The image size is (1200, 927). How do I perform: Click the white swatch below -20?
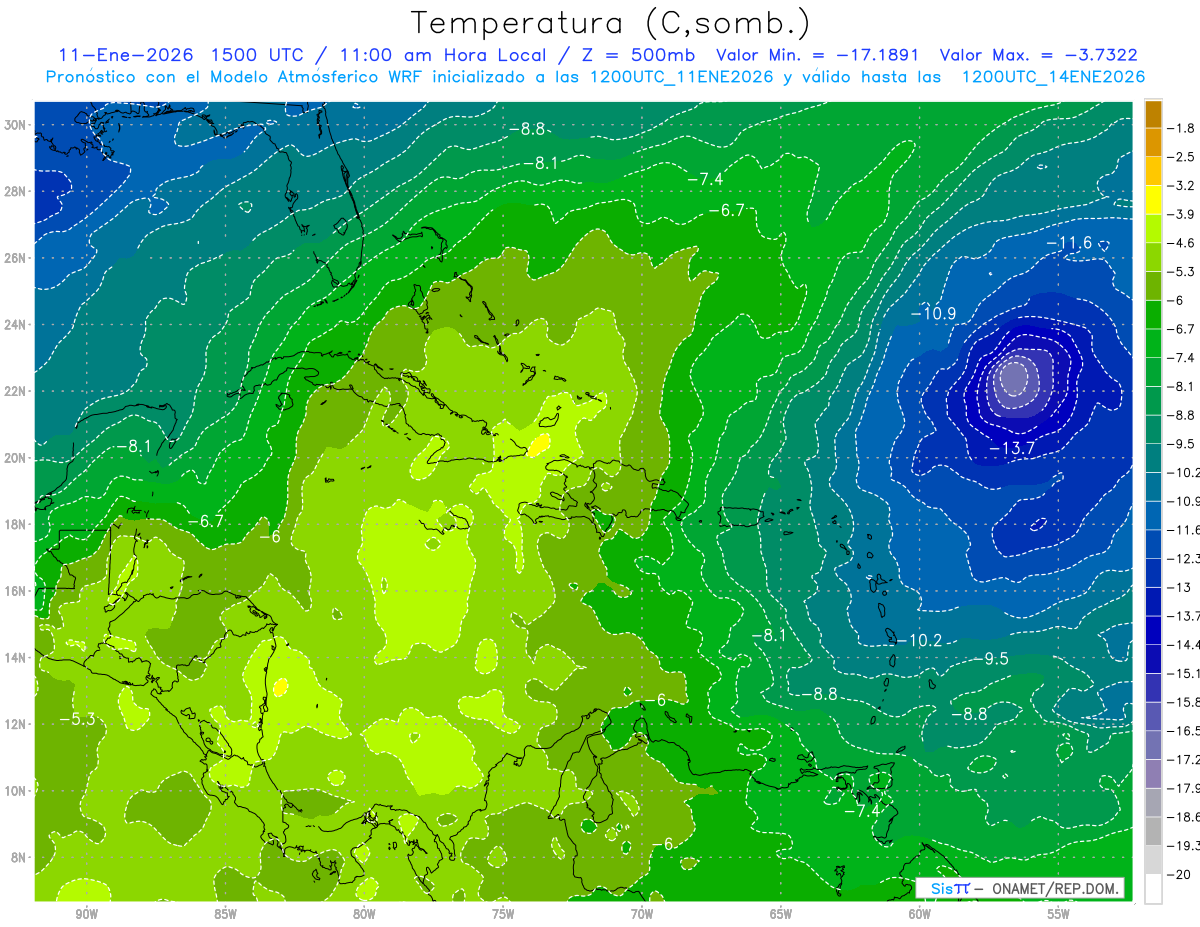[1153, 889]
